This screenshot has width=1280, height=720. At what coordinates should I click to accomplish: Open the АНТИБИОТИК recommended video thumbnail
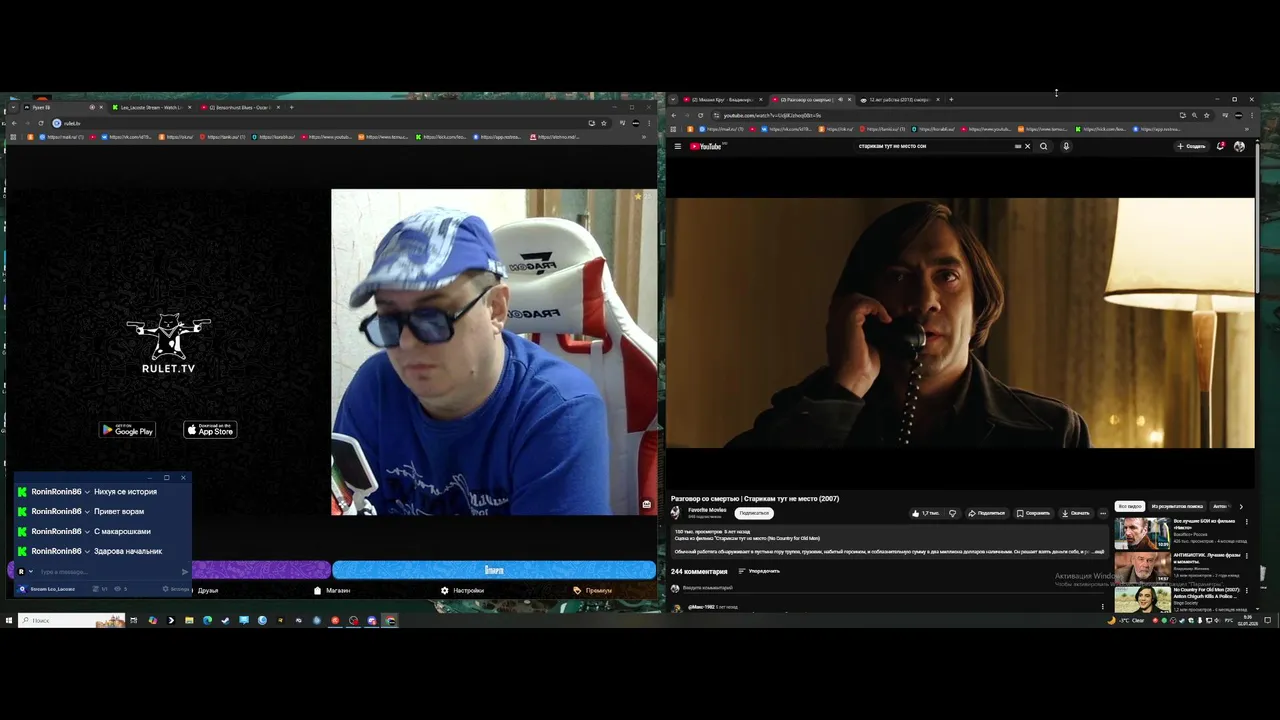pyautogui.click(x=1142, y=567)
